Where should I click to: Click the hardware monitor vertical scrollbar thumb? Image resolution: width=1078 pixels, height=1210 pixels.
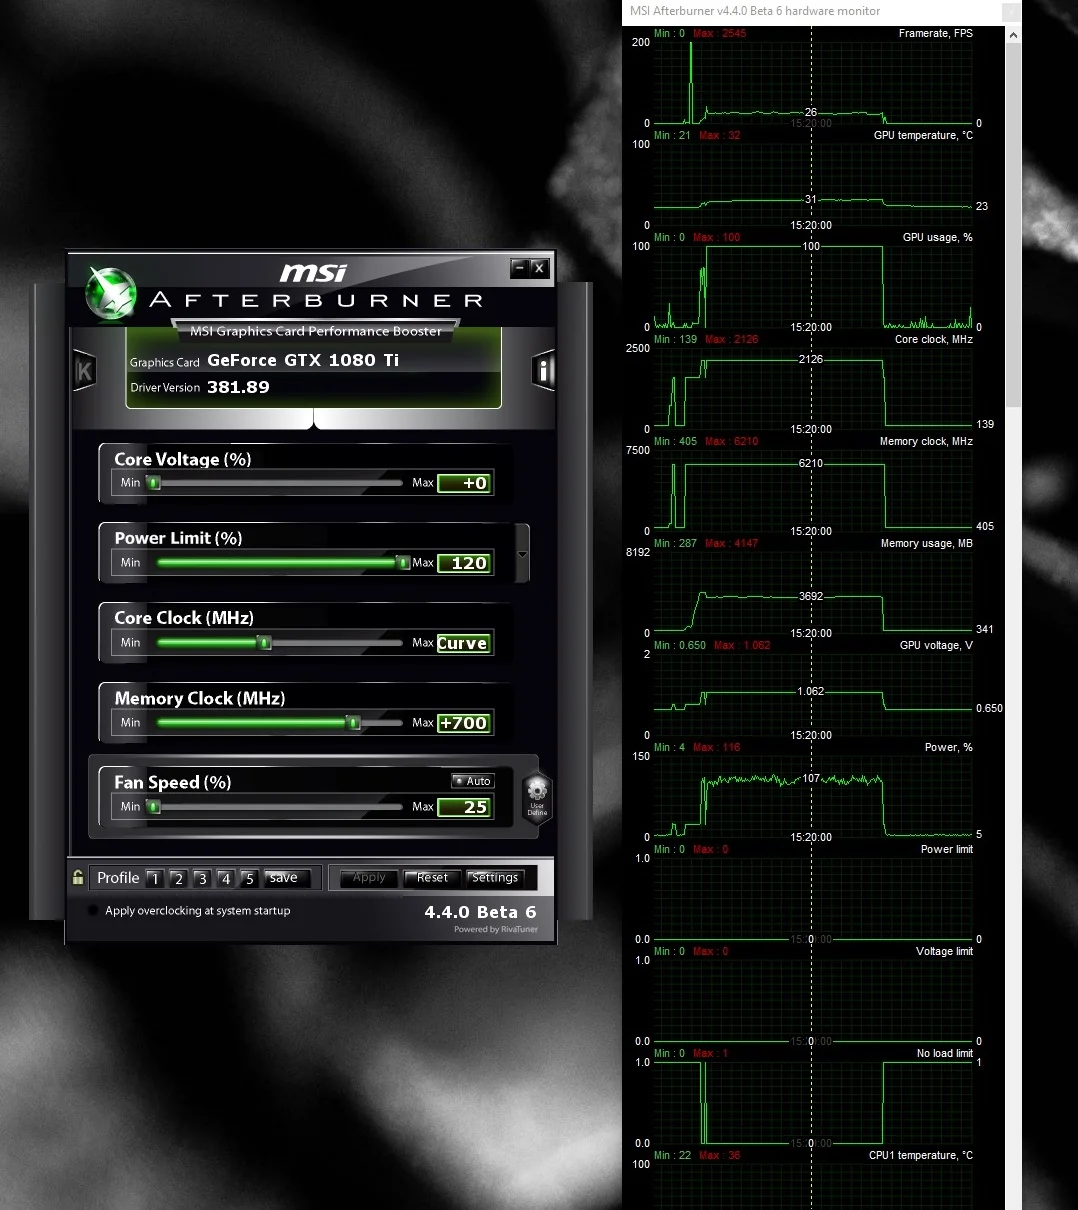pos(1014,225)
